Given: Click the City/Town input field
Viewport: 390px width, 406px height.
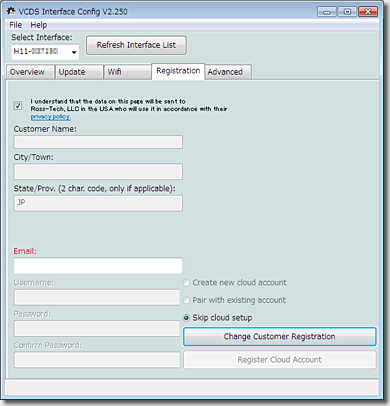Looking at the screenshot, I should pyautogui.click(x=98, y=172).
